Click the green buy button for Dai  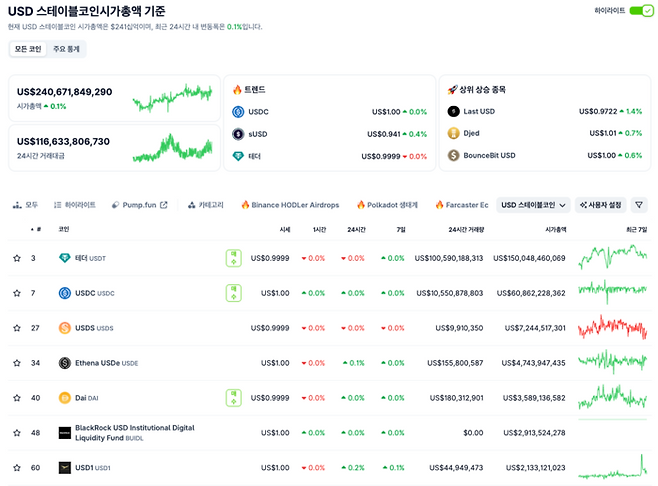pyautogui.click(x=234, y=397)
